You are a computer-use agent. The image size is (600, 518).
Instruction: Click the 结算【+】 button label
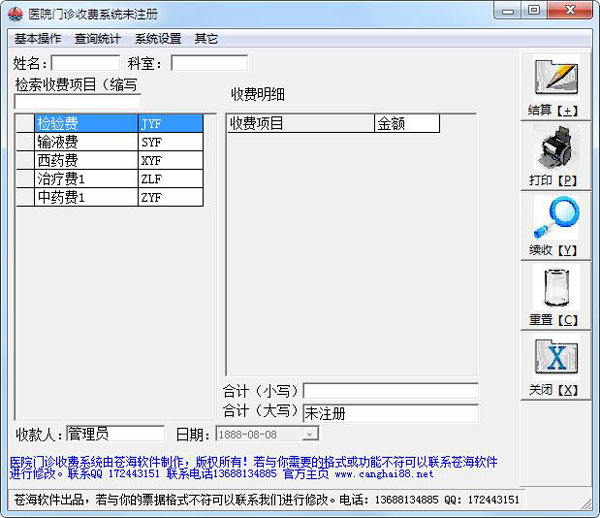pyautogui.click(x=553, y=111)
